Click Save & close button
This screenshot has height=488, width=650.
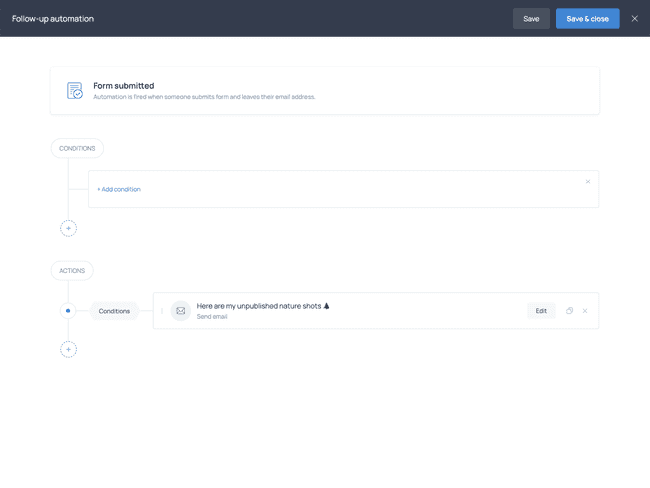pos(587,19)
